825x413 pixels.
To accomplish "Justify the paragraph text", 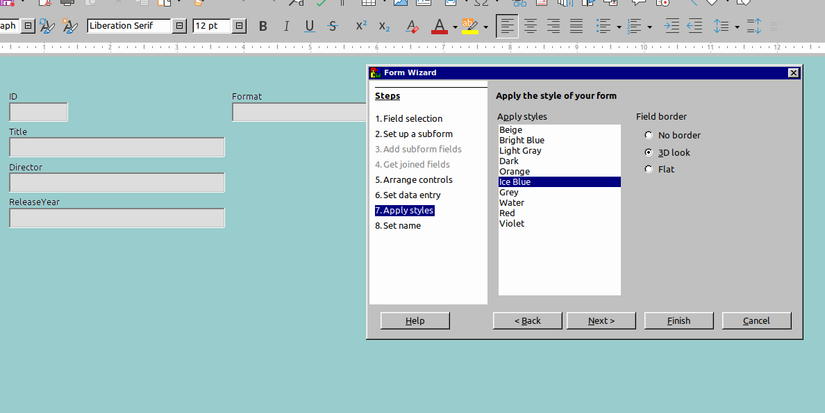I will (x=576, y=26).
